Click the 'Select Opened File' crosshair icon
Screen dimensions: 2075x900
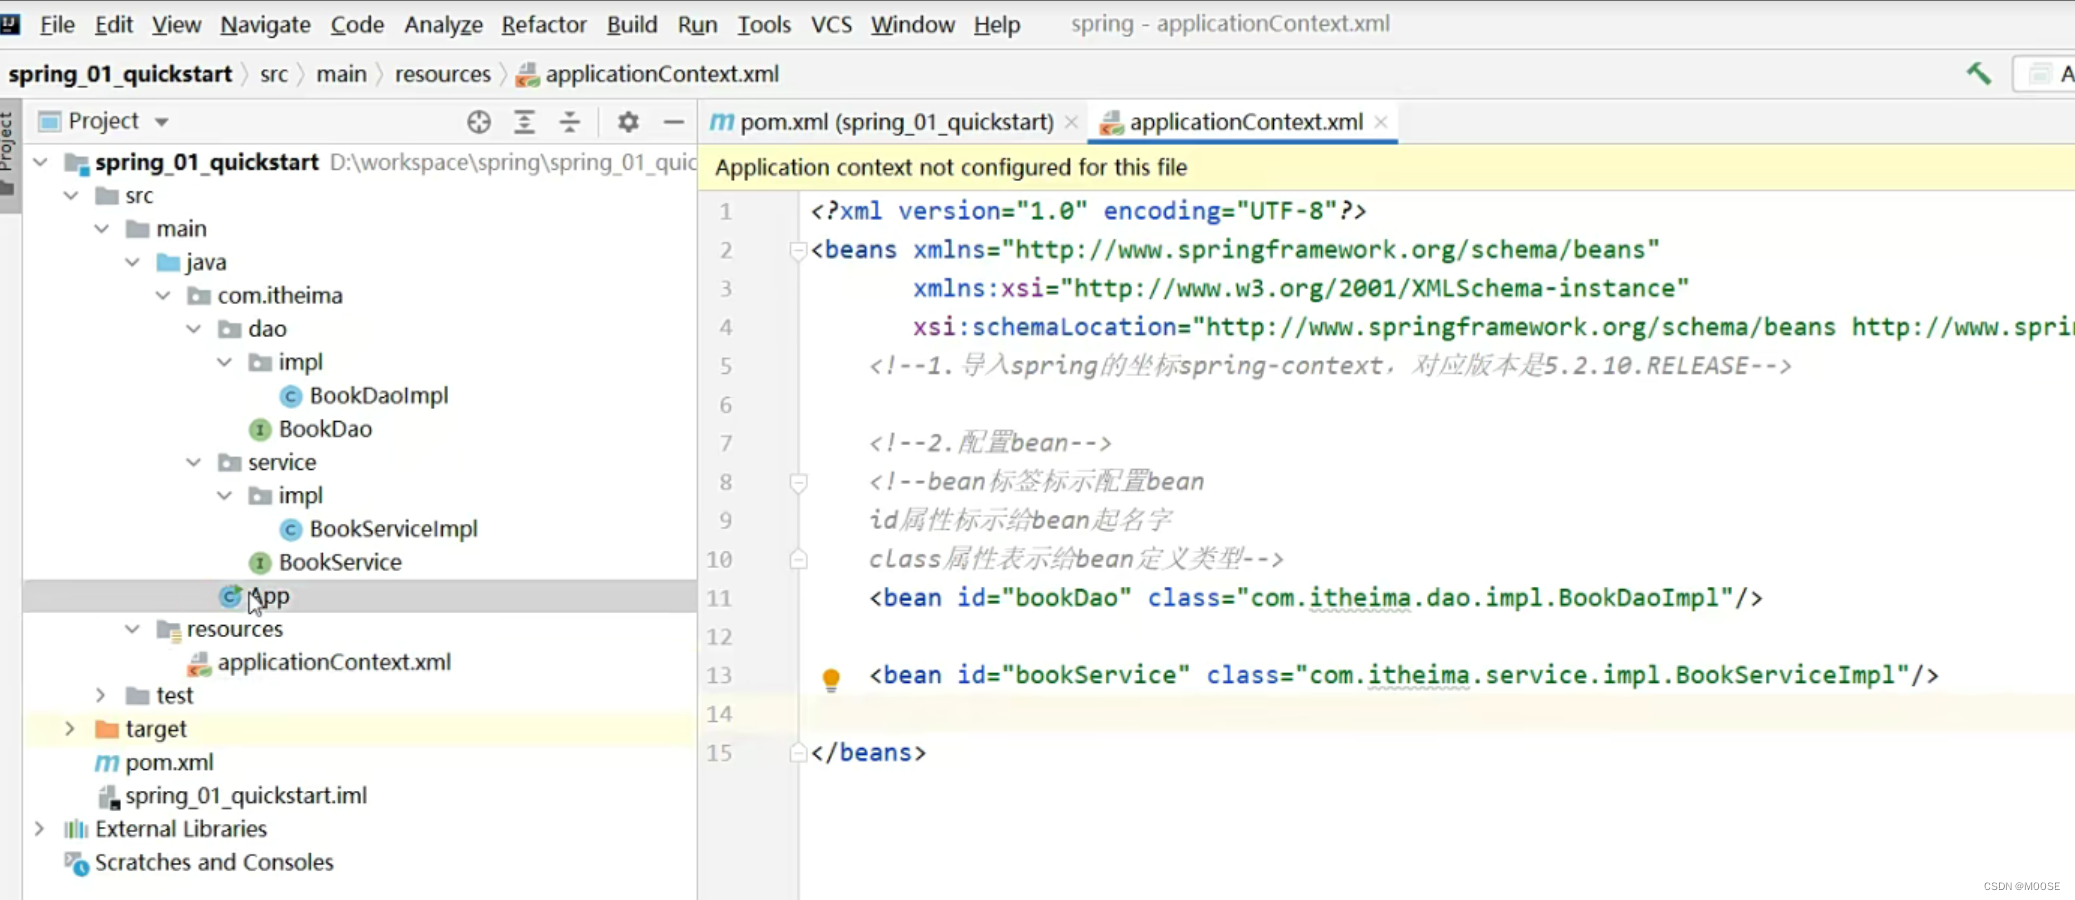[x=478, y=121]
